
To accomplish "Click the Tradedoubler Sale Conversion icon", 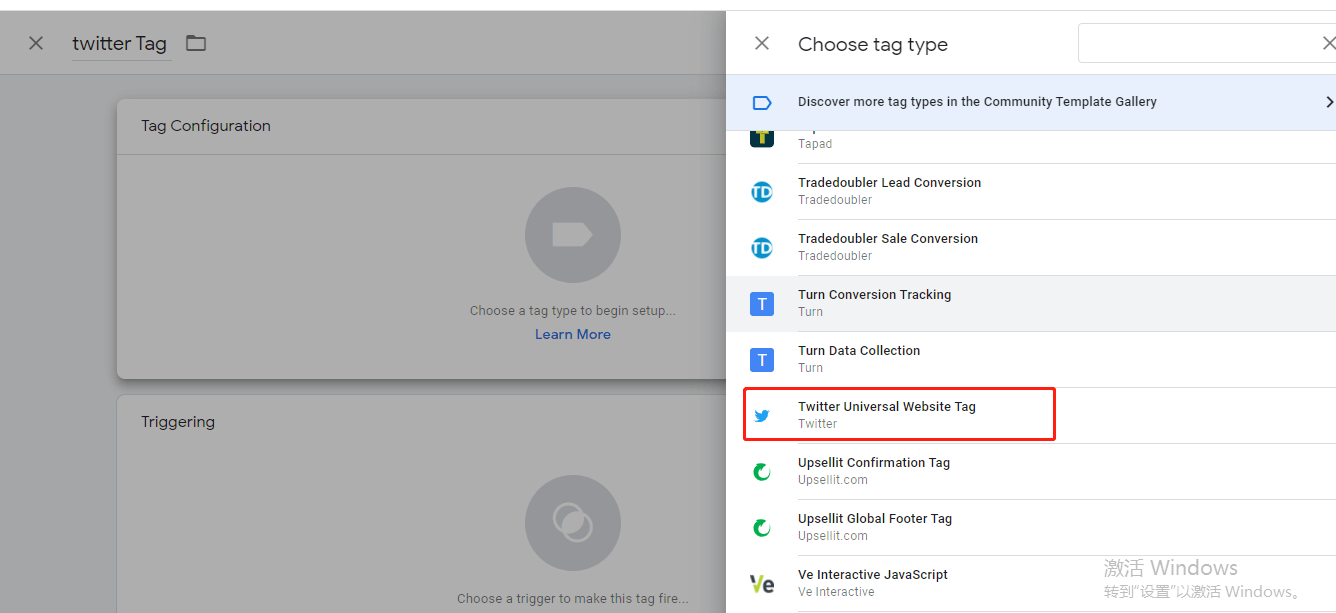I will 762,247.
